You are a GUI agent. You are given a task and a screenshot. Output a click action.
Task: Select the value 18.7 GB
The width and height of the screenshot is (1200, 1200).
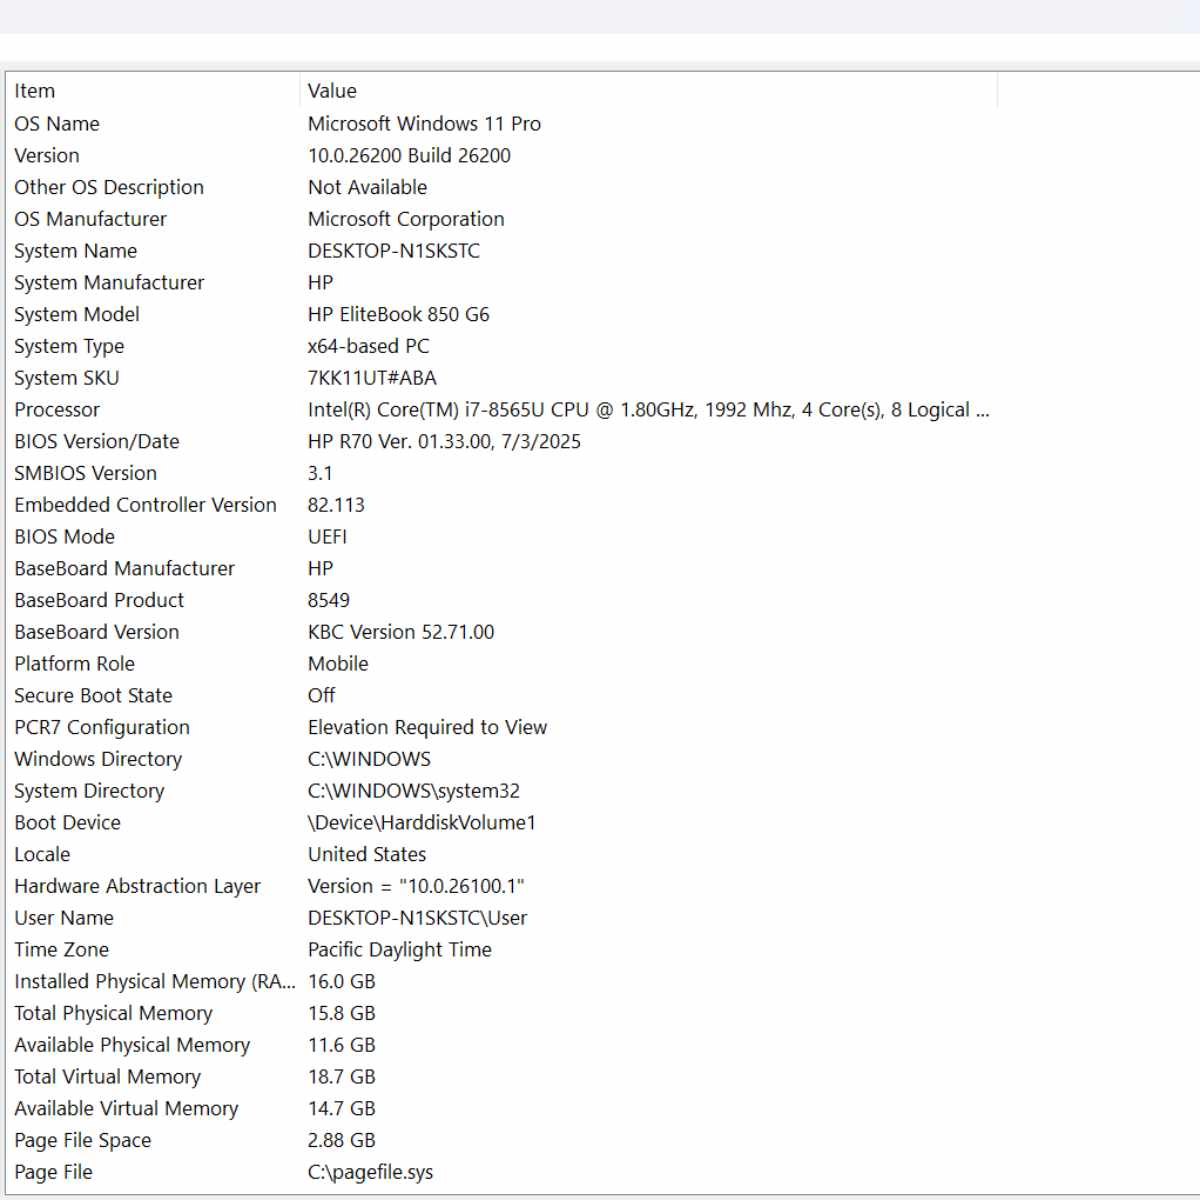(342, 1077)
